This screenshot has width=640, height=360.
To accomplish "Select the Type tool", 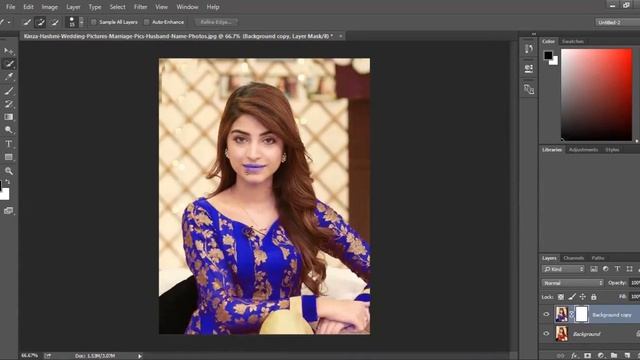I will click(8, 144).
